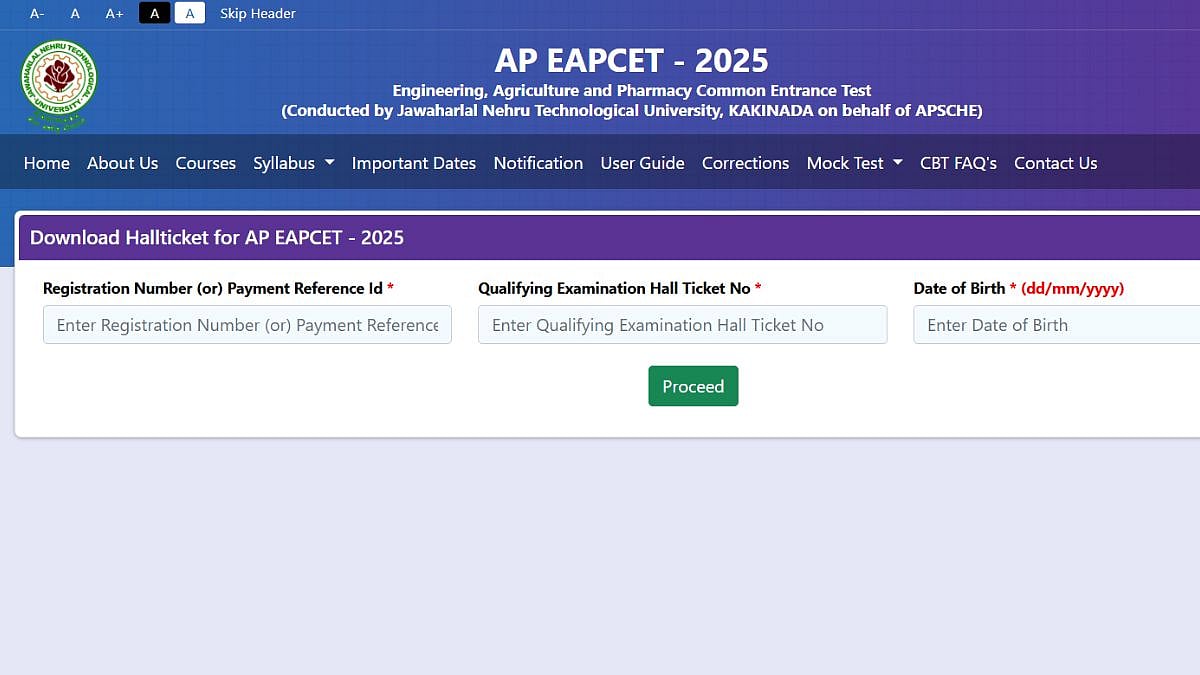This screenshot has height=675, width=1200.
Task: Click 'Registration Number (or) Payment Reference Id' label
Action: (213, 288)
